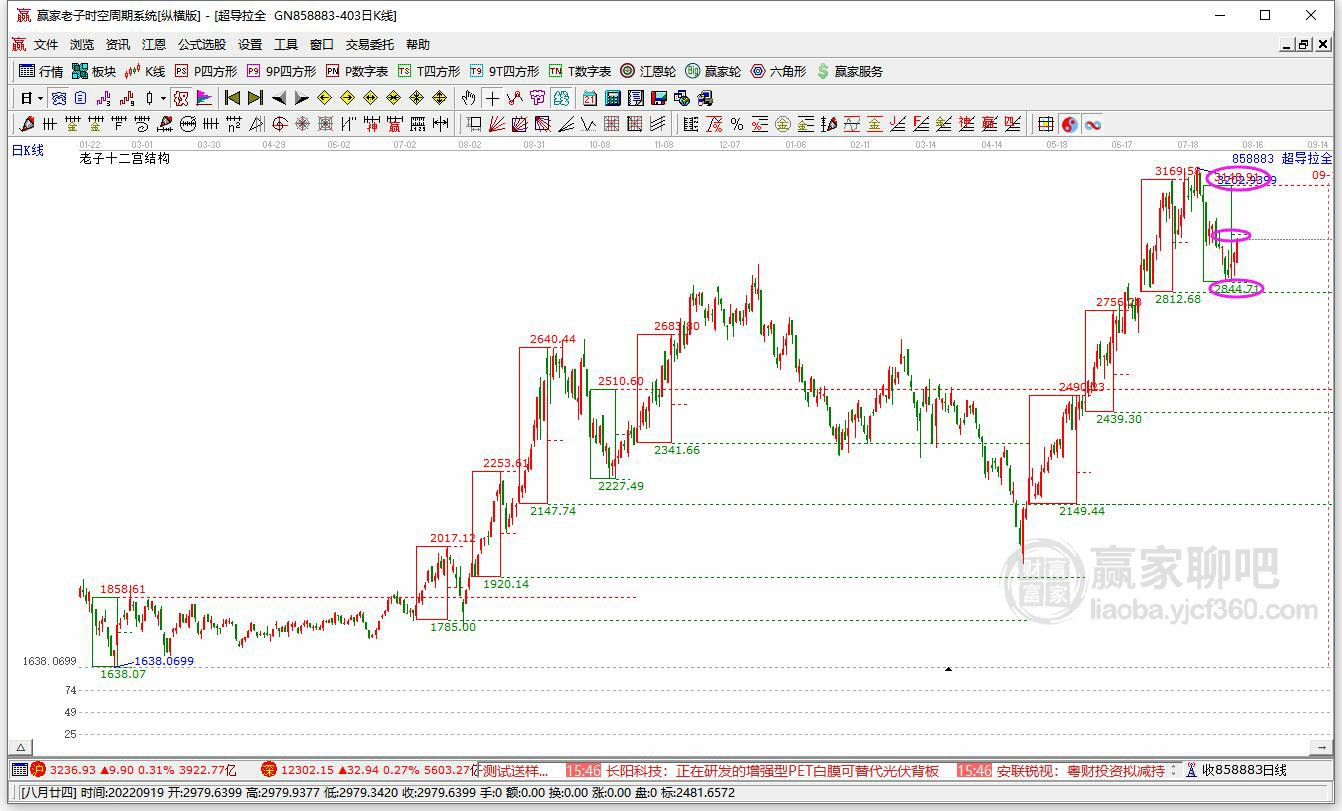This screenshot has width=1342, height=811.
Task: Step chart right with black right triangle
Action: 302,98
